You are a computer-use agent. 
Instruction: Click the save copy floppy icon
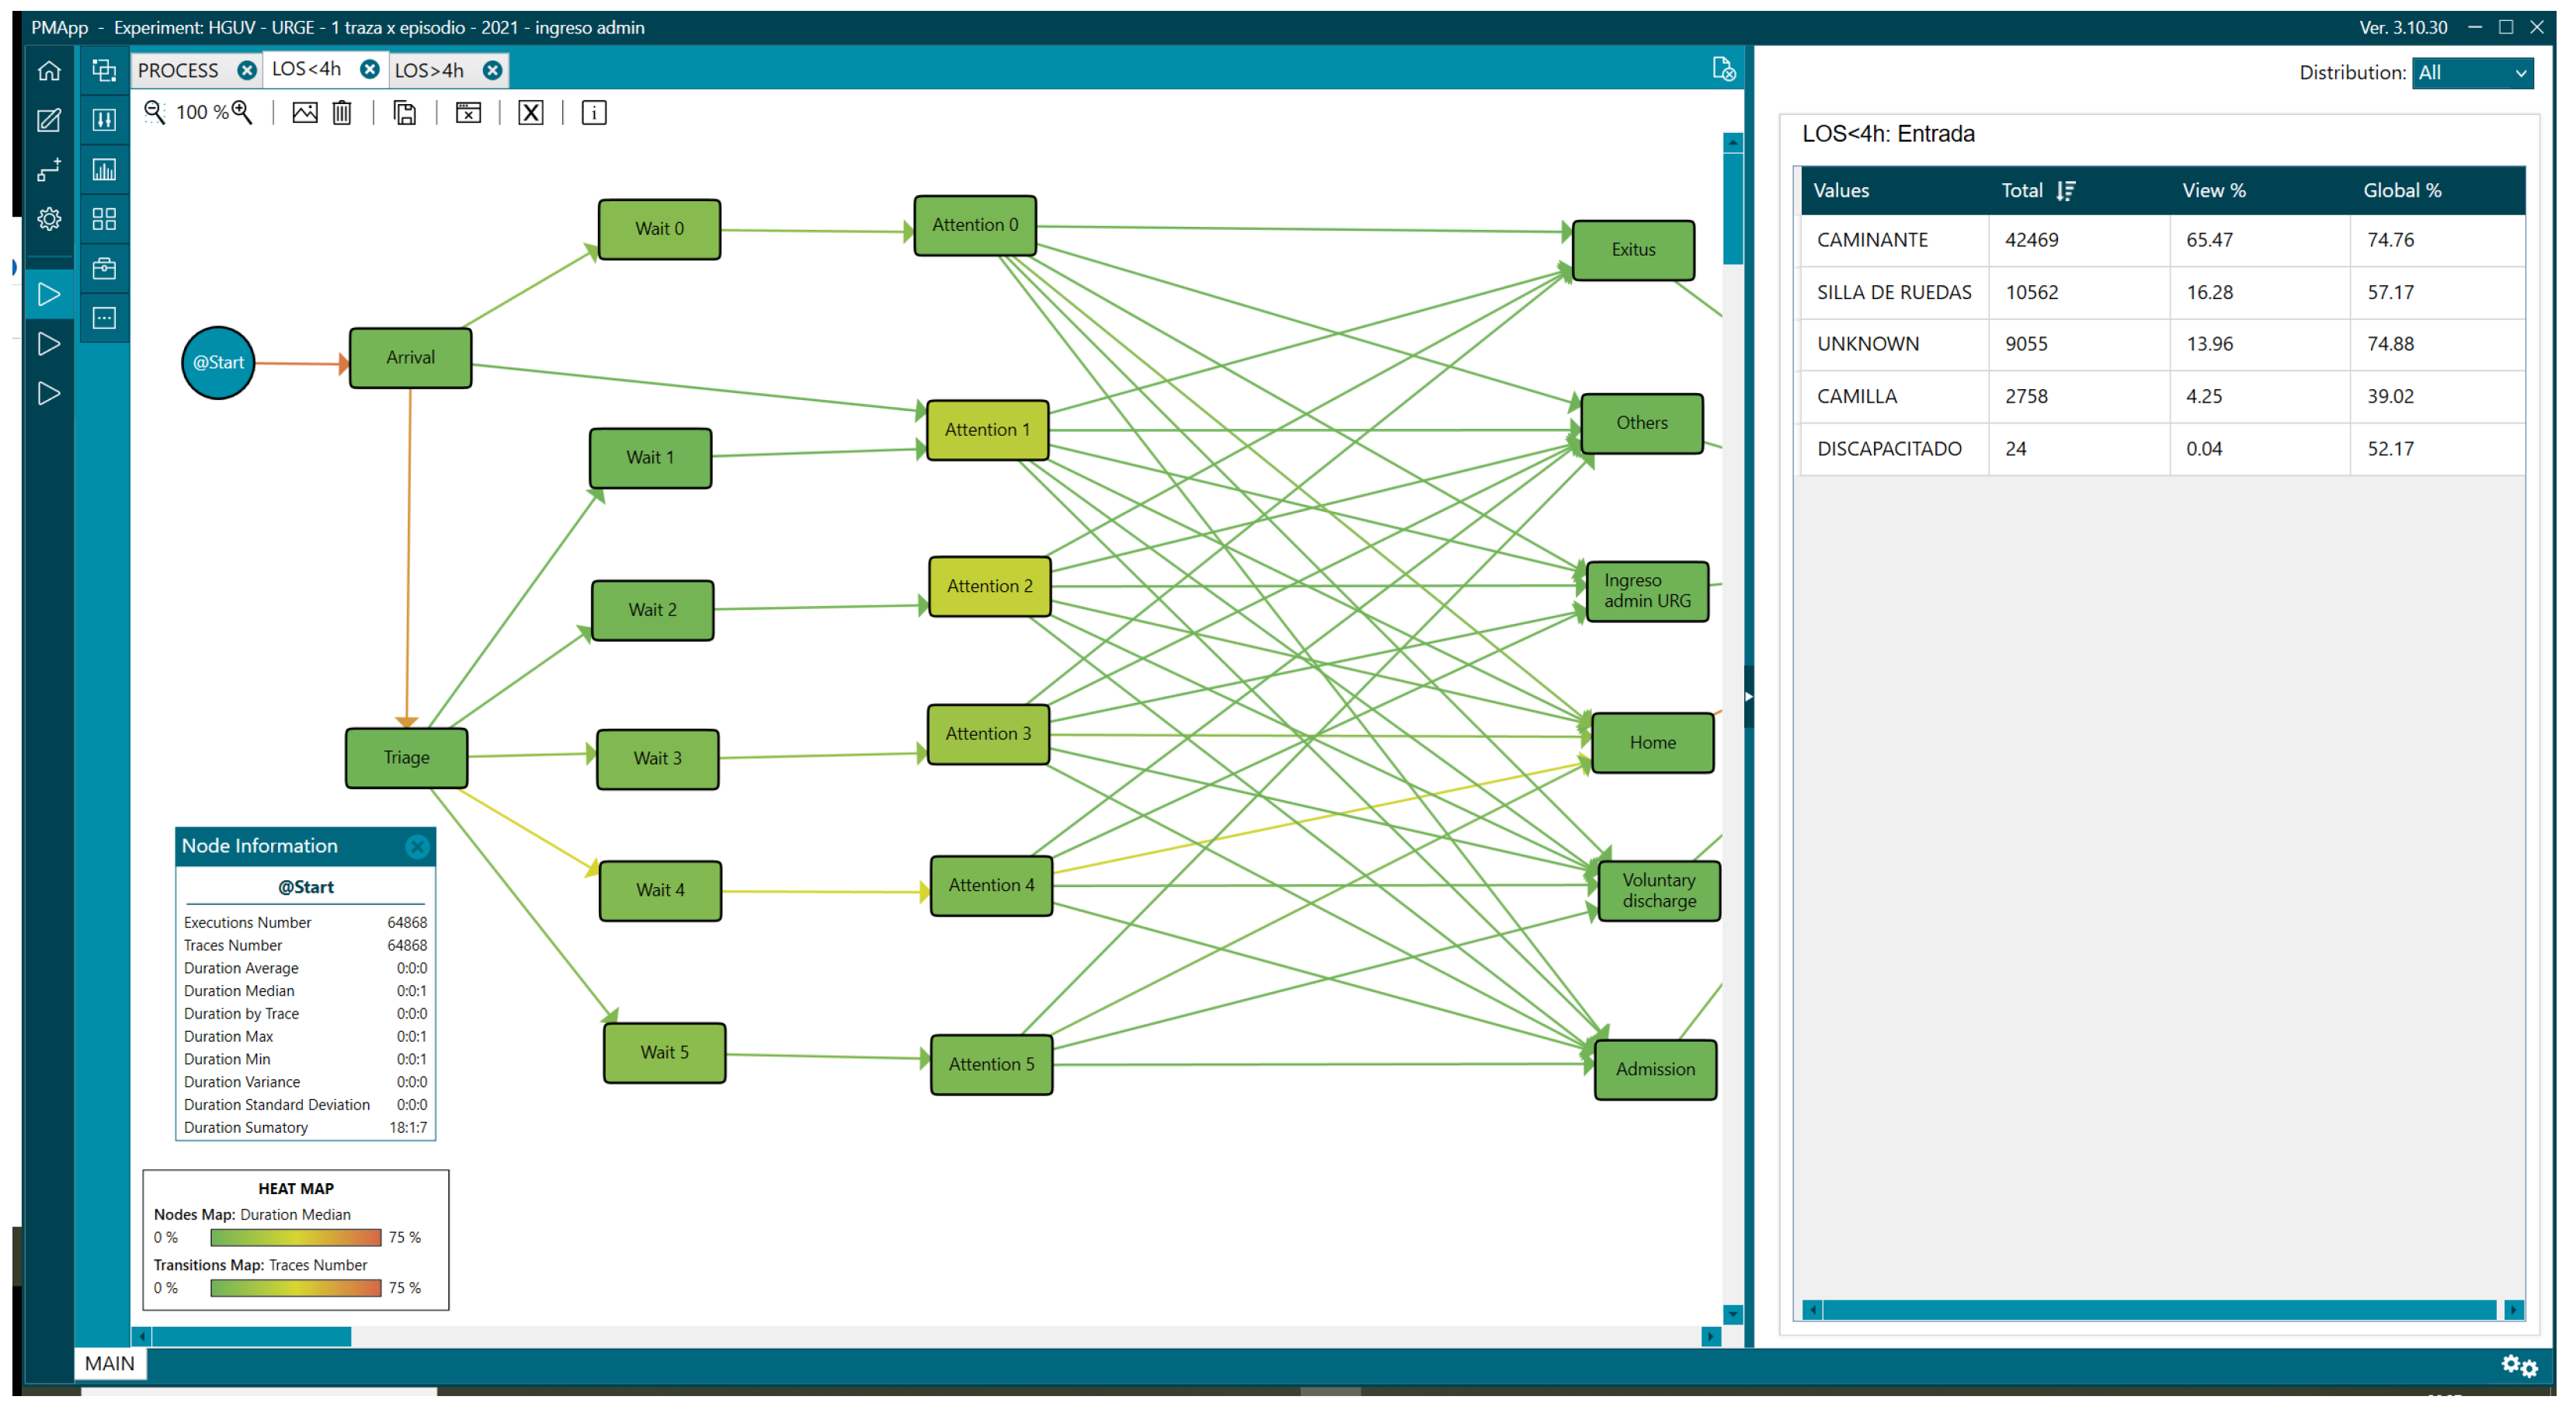pyautogui.click(x=405, y=113)
